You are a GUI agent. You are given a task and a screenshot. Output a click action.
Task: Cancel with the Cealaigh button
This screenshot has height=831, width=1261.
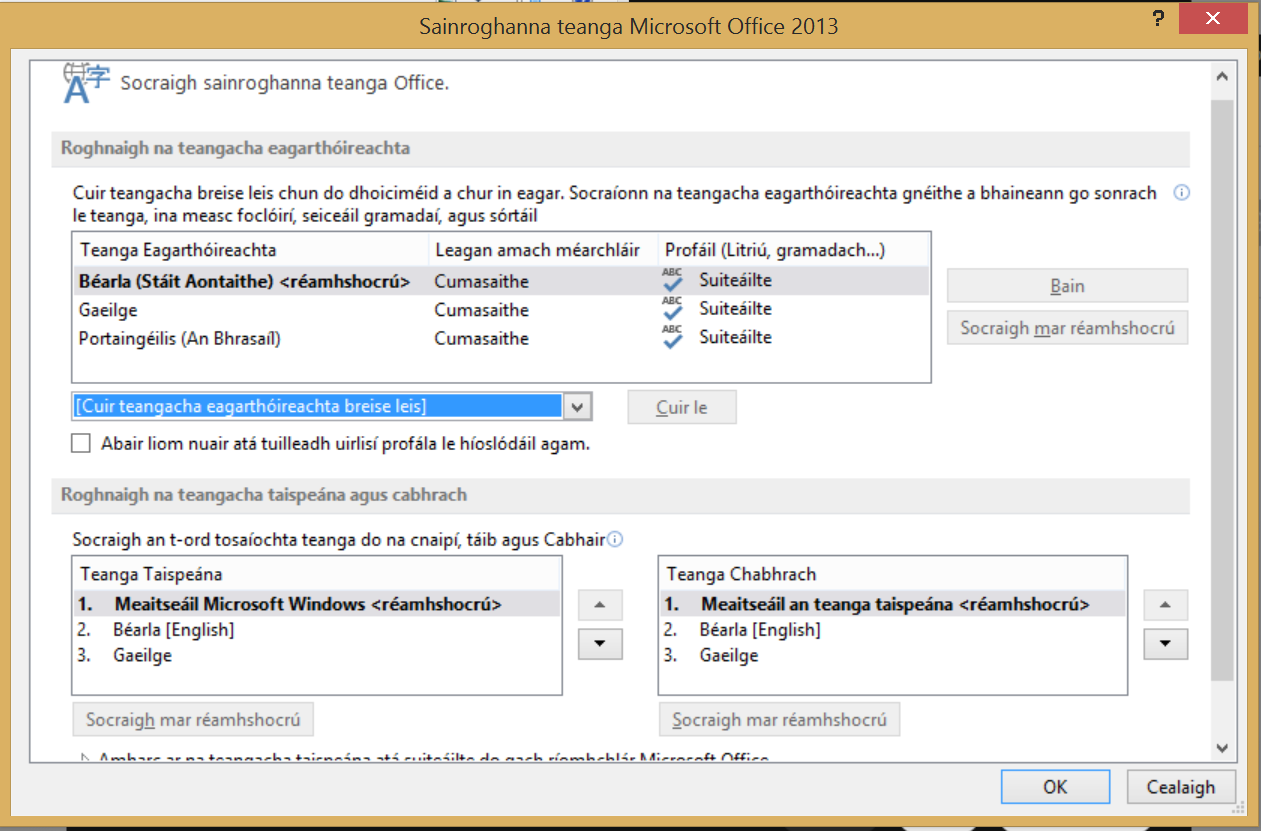point(1181,787)
